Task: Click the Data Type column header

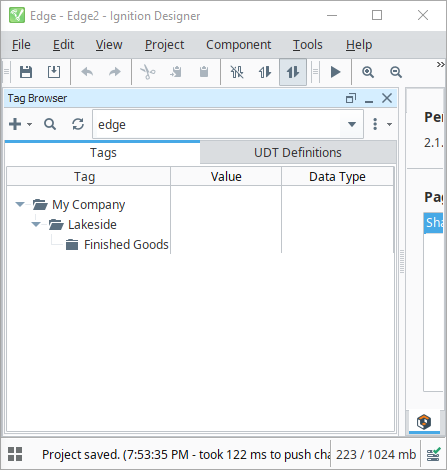Action: click(x=337, y=177)
